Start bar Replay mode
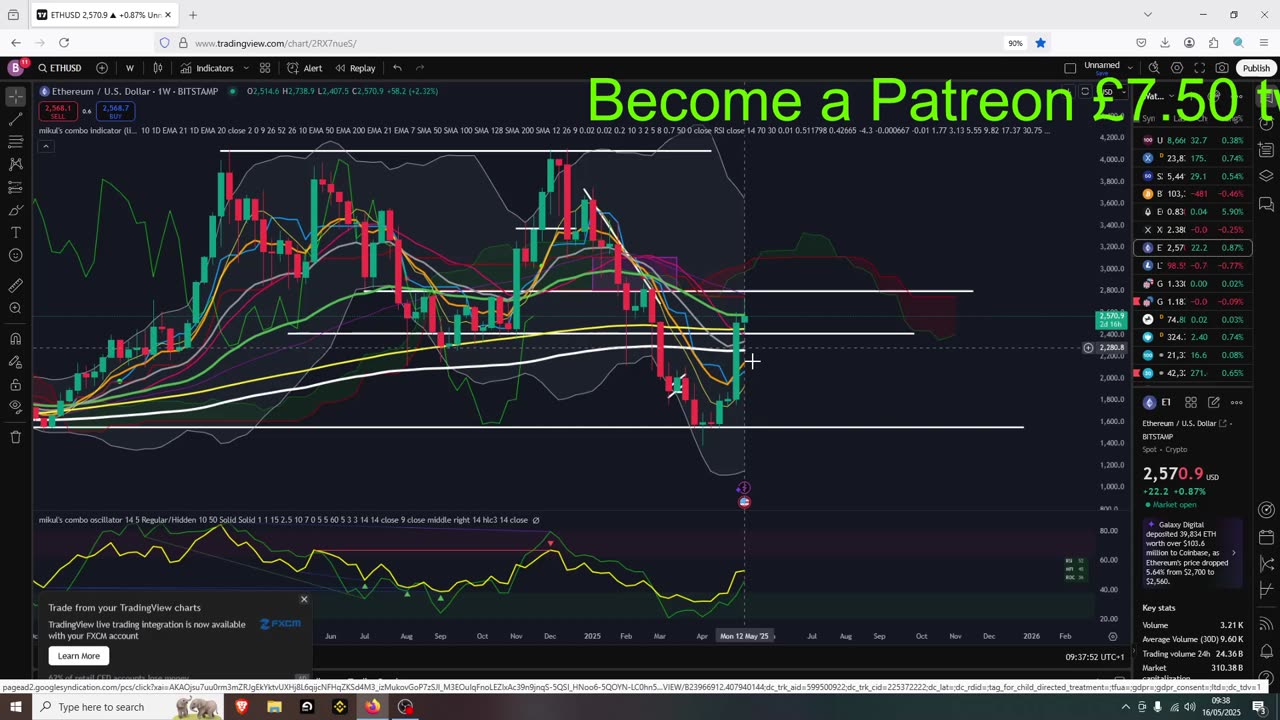 click(355, 68)
